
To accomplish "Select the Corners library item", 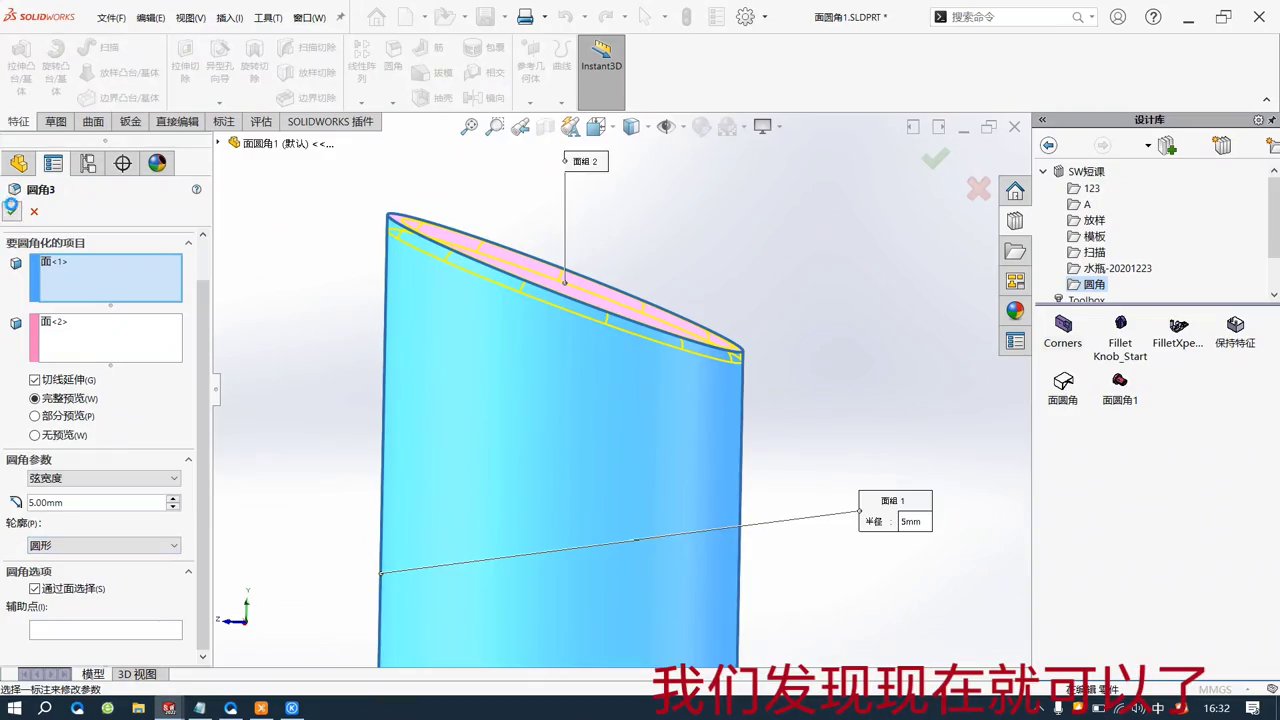I will 1063,331.
